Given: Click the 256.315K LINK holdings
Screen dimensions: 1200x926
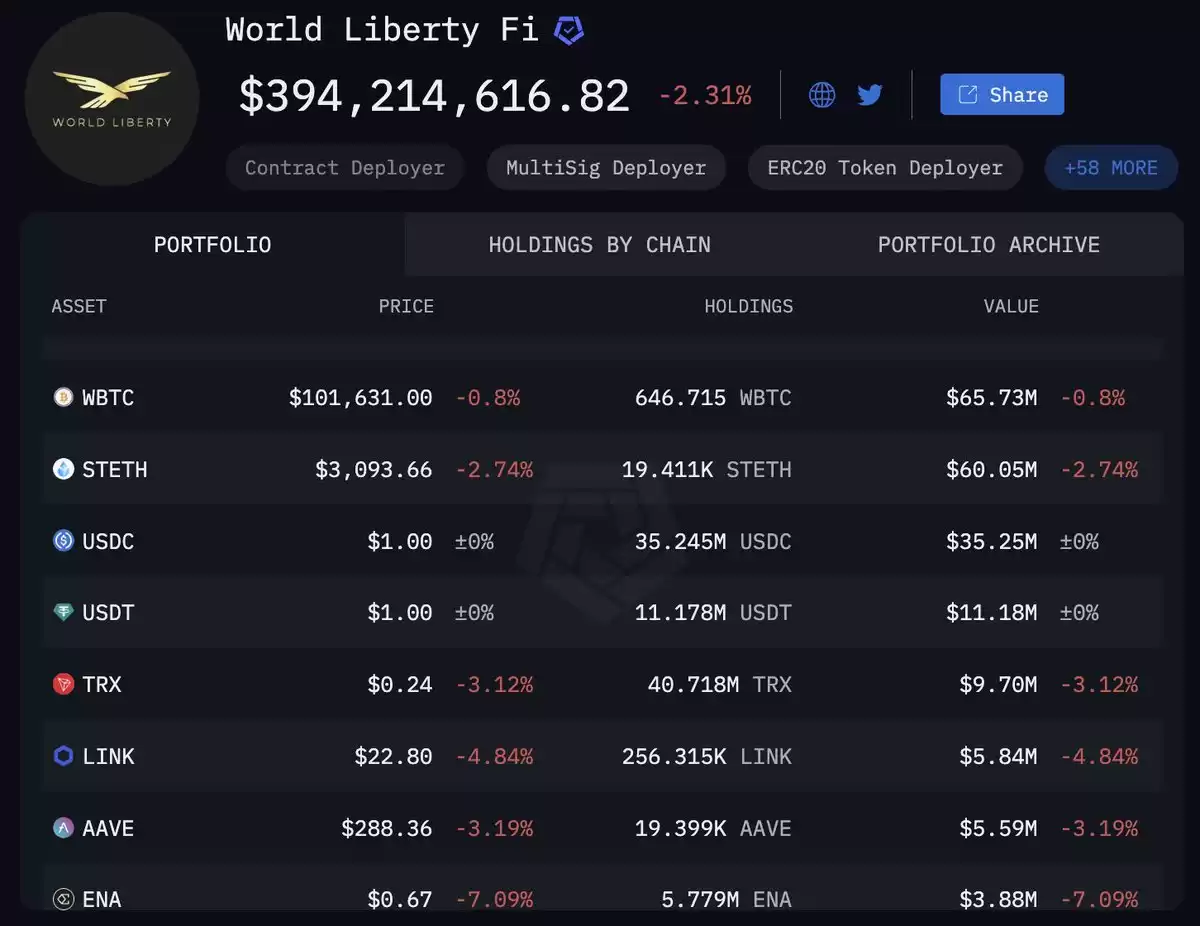Looking at the screenshot, I should coord(707,756).
